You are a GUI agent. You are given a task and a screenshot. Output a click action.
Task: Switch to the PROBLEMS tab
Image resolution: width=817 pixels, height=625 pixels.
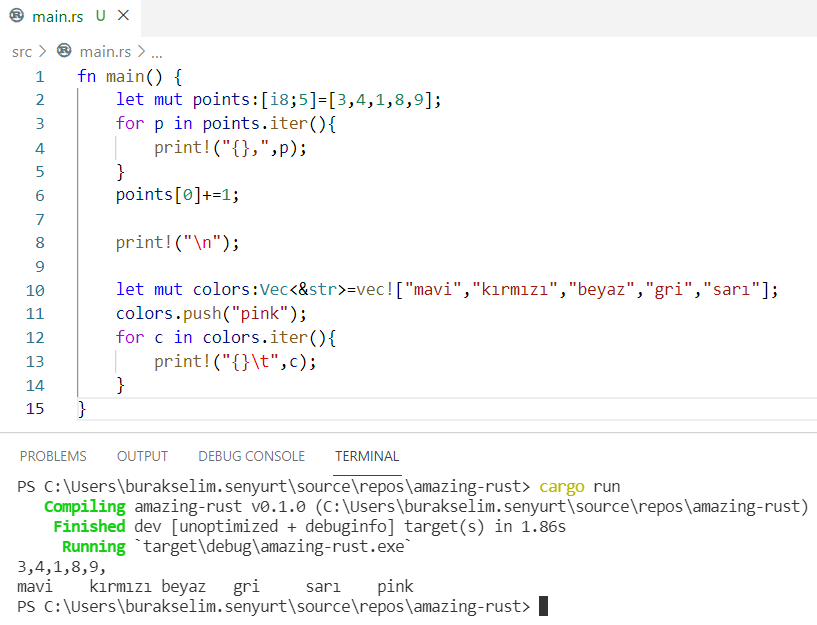pos(53,456)
